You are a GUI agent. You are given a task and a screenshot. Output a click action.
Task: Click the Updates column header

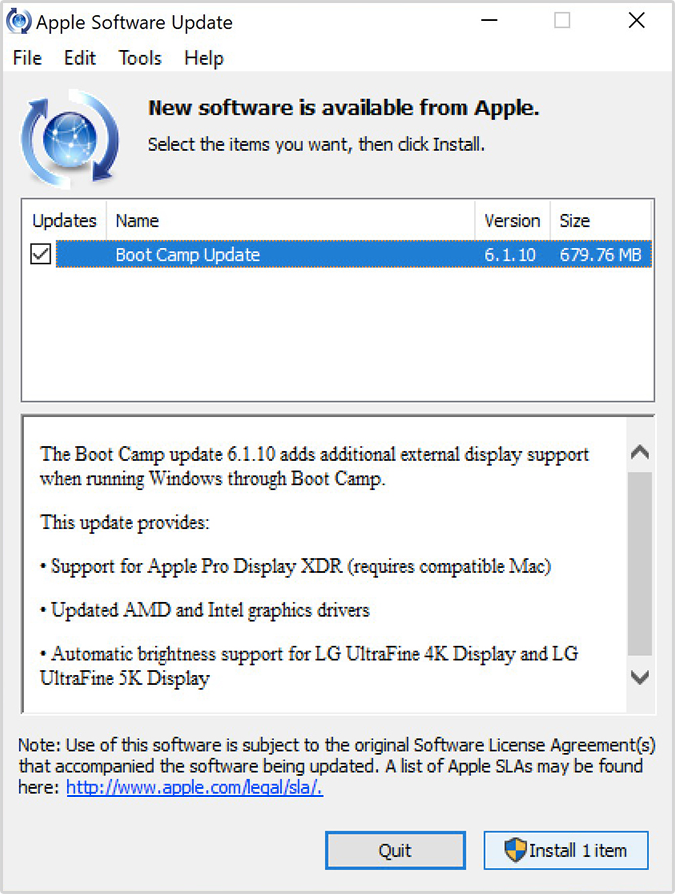click(x=64, y=221)
